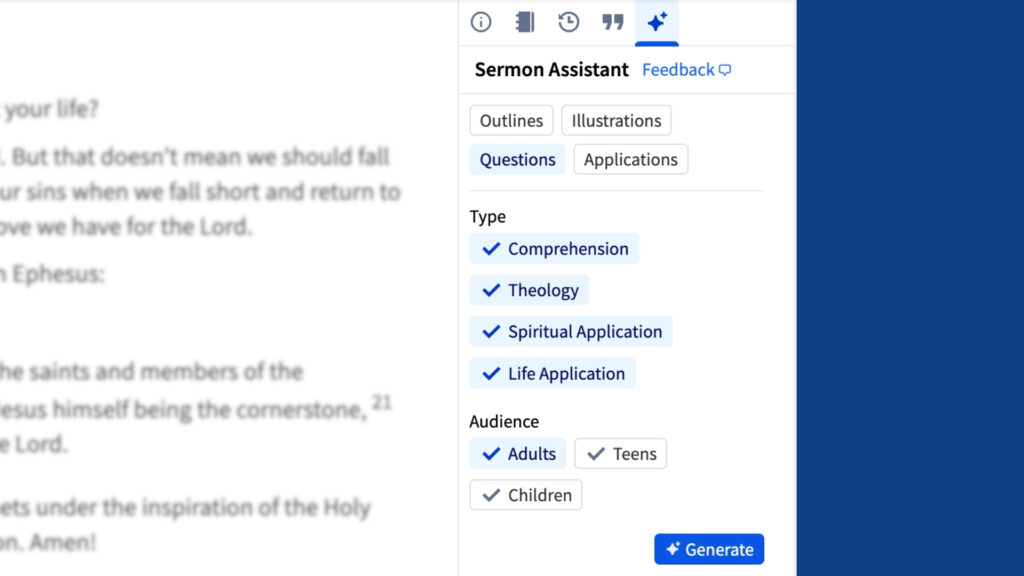Open the Info panel icon
This screenshot has width=1024, height=576.
[x=481, y=22]
